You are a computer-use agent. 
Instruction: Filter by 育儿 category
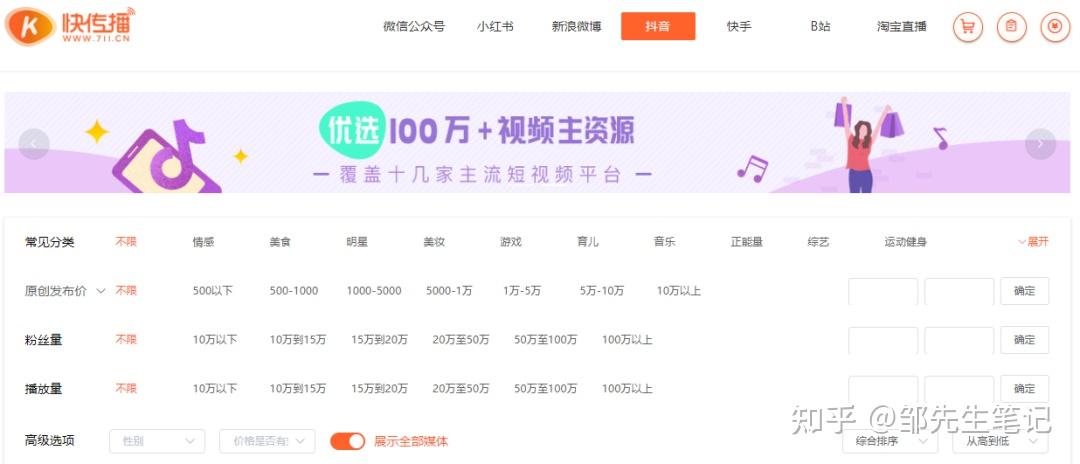click(x=588, y=242)
